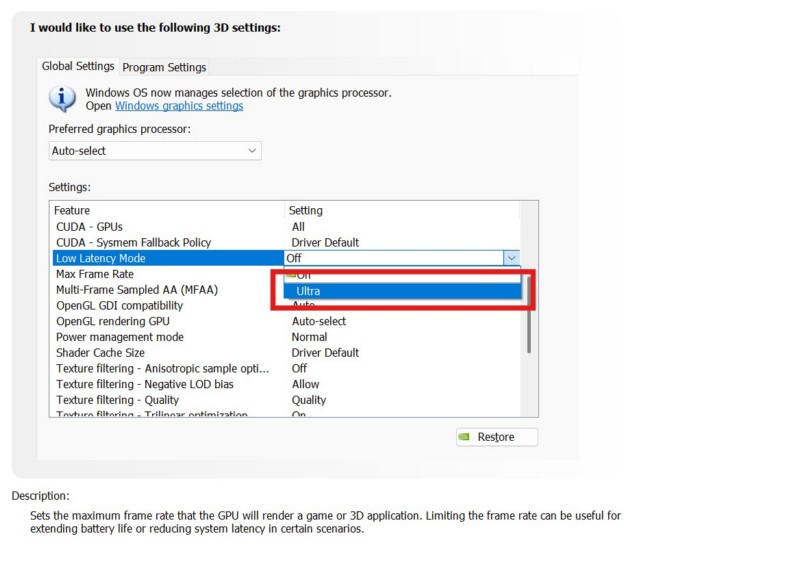Screen dimensions: 800x582
Task: Click Texture filtering - Negative LOD bias
Action: tap(145, 384)
